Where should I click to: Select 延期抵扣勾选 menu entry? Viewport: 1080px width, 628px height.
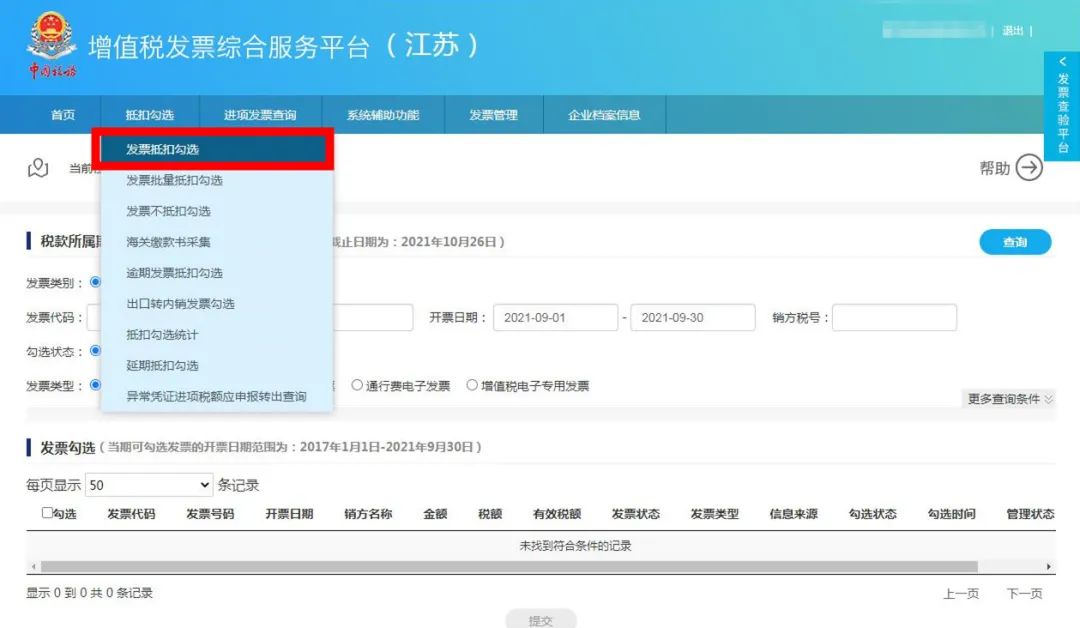[217, 366]
